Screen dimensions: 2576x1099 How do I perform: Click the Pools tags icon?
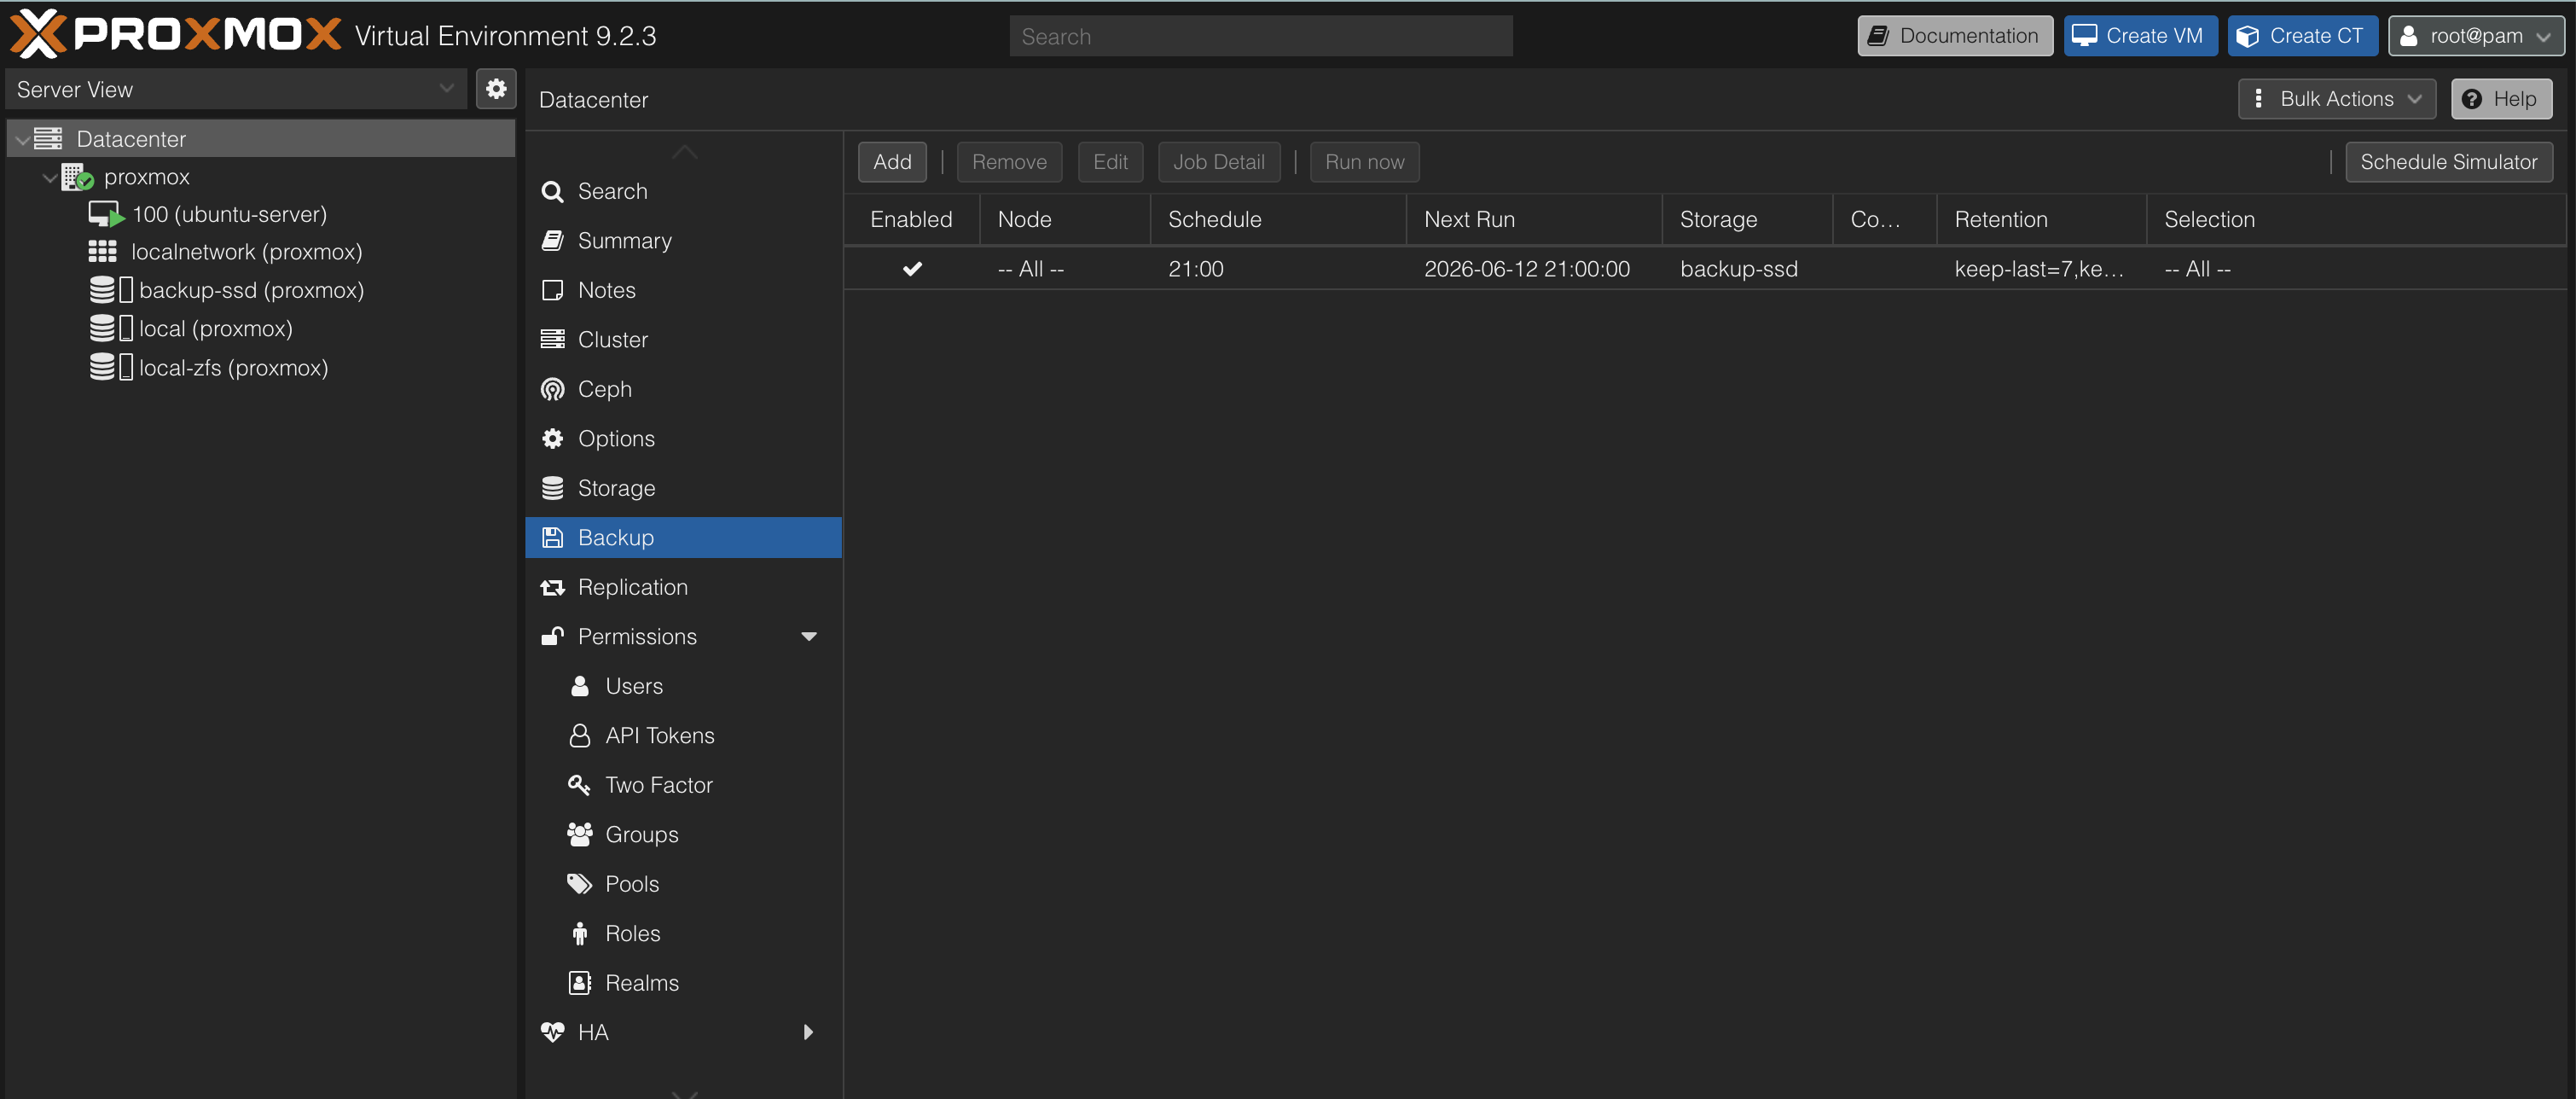(x=580, y=884)
